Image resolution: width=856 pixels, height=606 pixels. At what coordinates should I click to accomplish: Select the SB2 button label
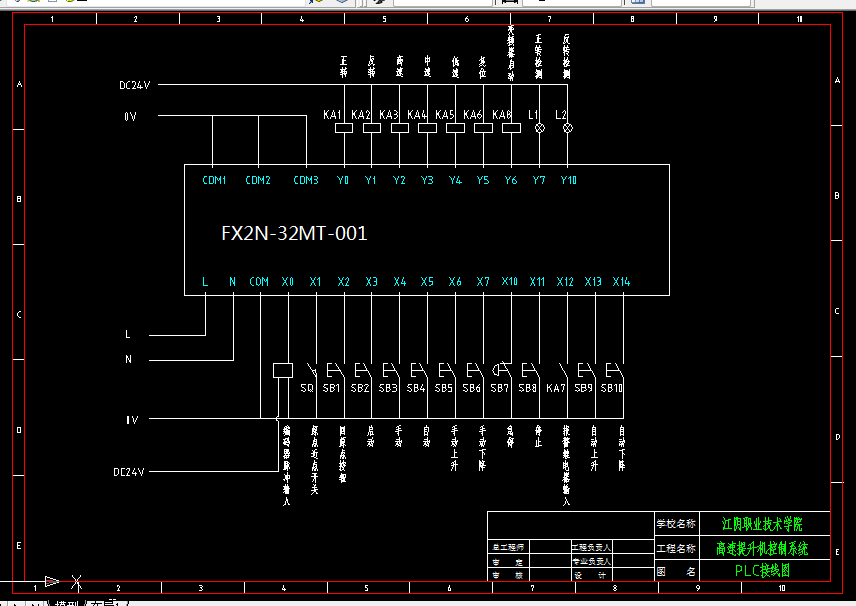coord(360,388)
